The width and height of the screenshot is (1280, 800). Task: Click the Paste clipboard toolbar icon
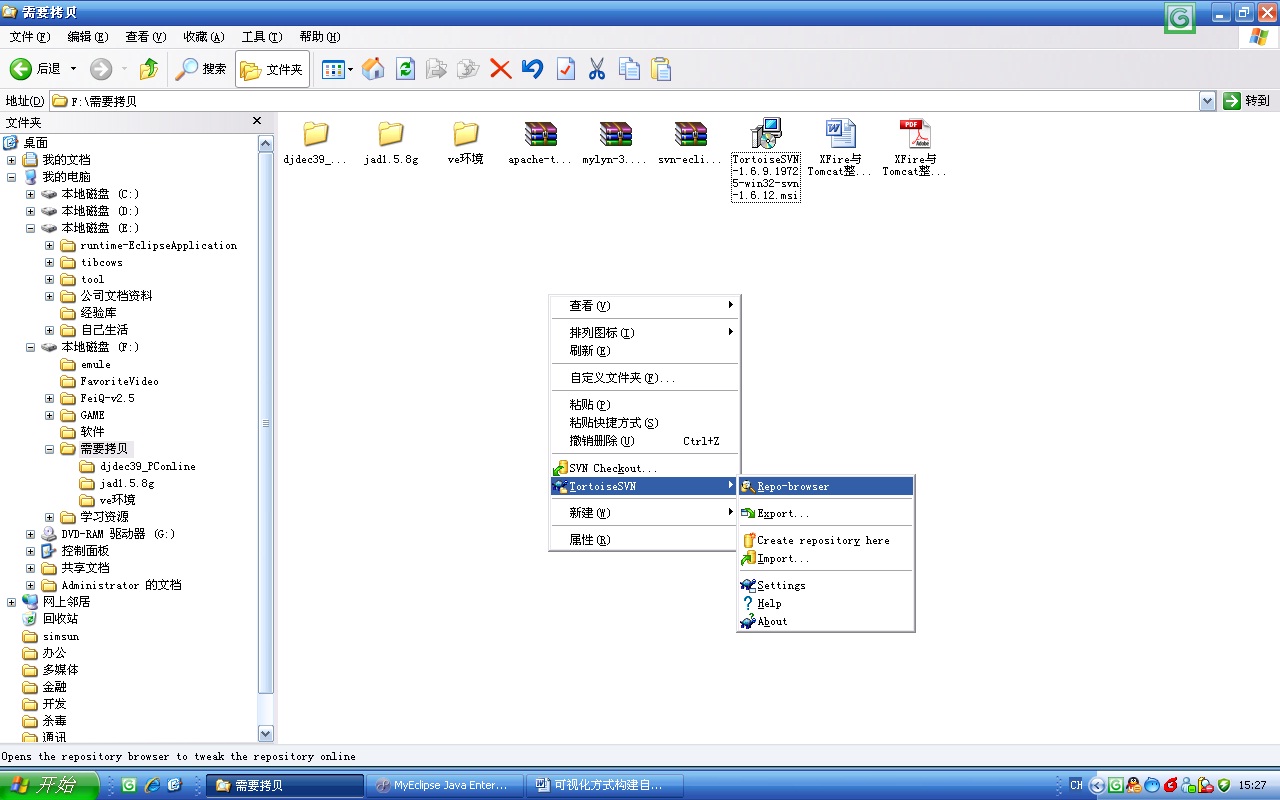[x=661, y=69]
